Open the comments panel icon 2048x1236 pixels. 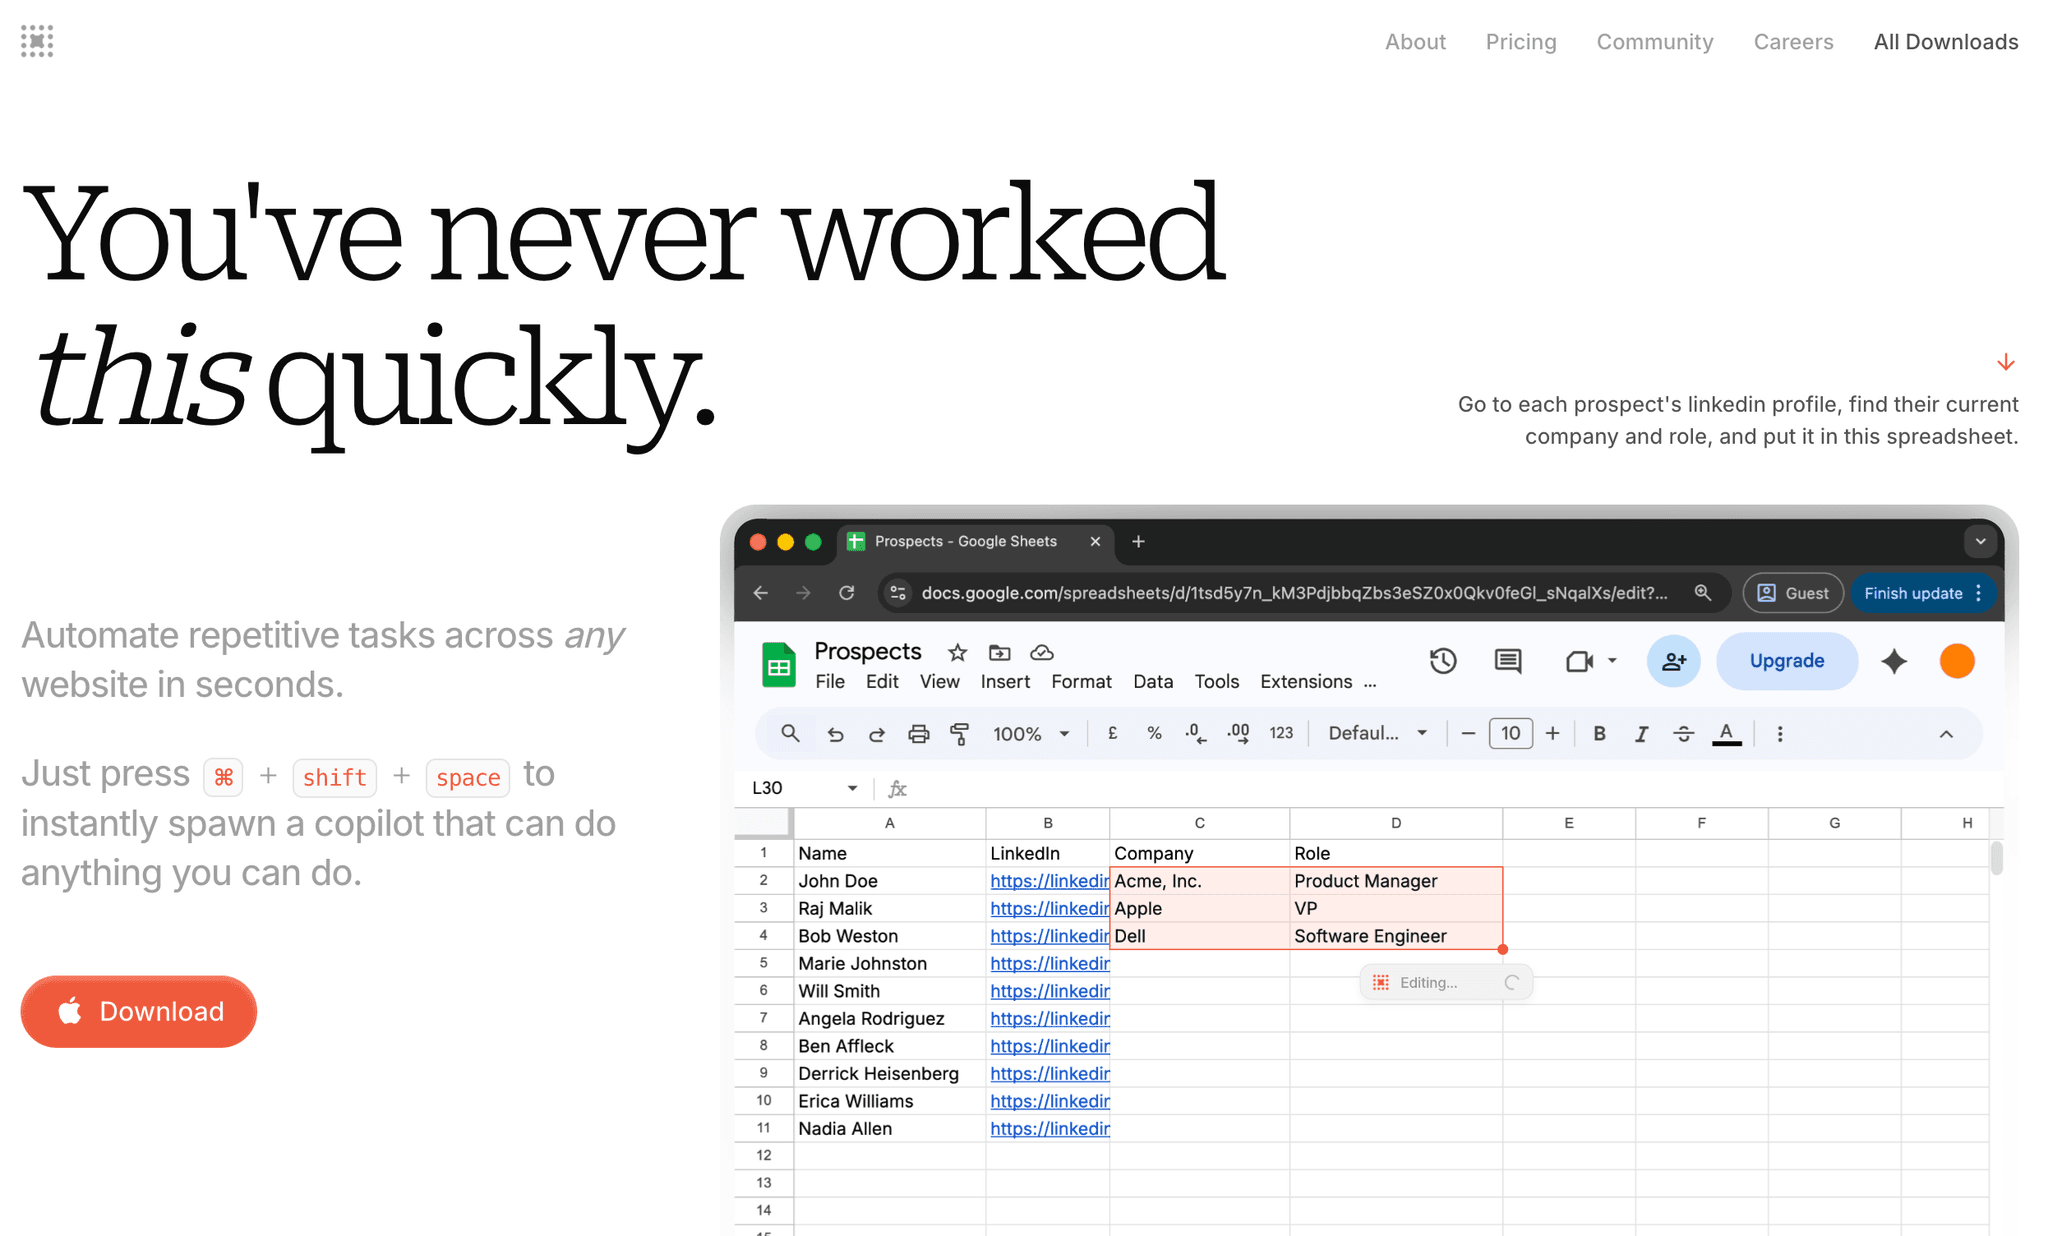tap(1507, 661)
